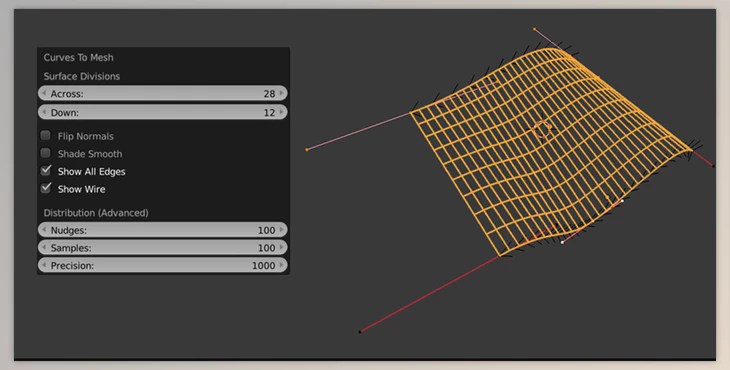Enable the Shade Smooth checkbox
Viewport: 730px width, 370px height.
pyautogui.click(x=46, y=153)
